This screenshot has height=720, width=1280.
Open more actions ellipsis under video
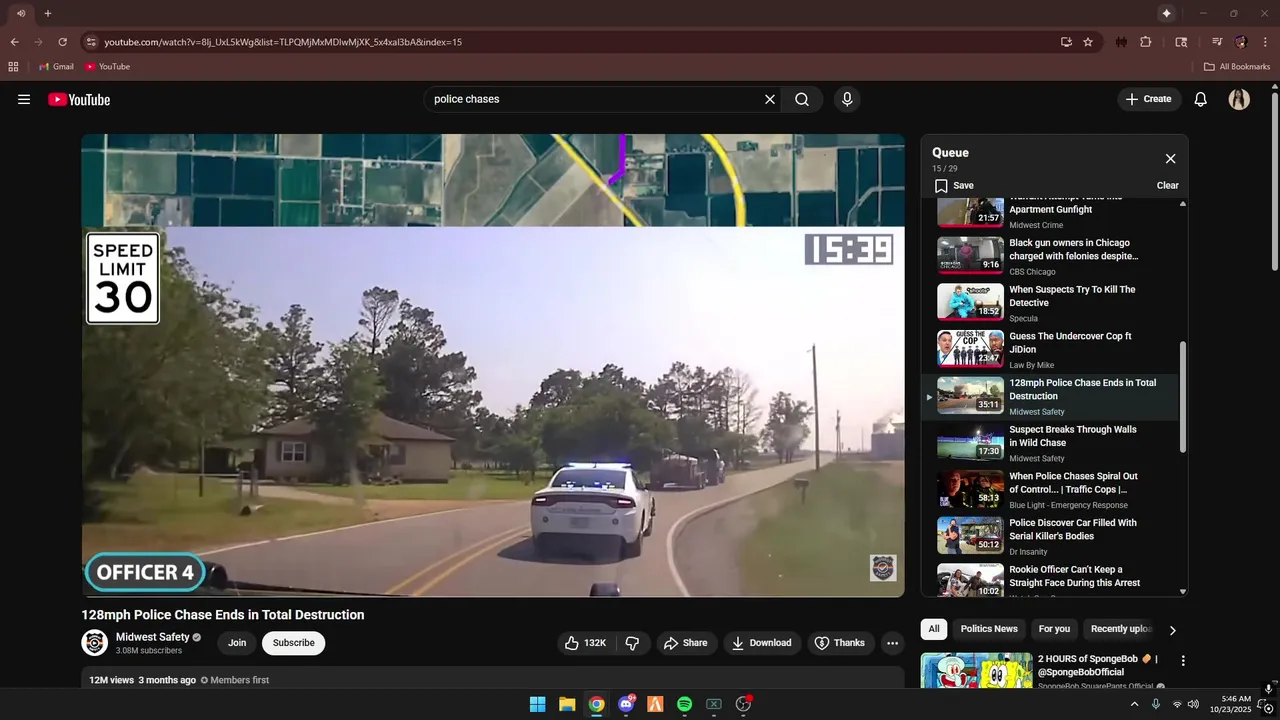click(x=893, y=643)
